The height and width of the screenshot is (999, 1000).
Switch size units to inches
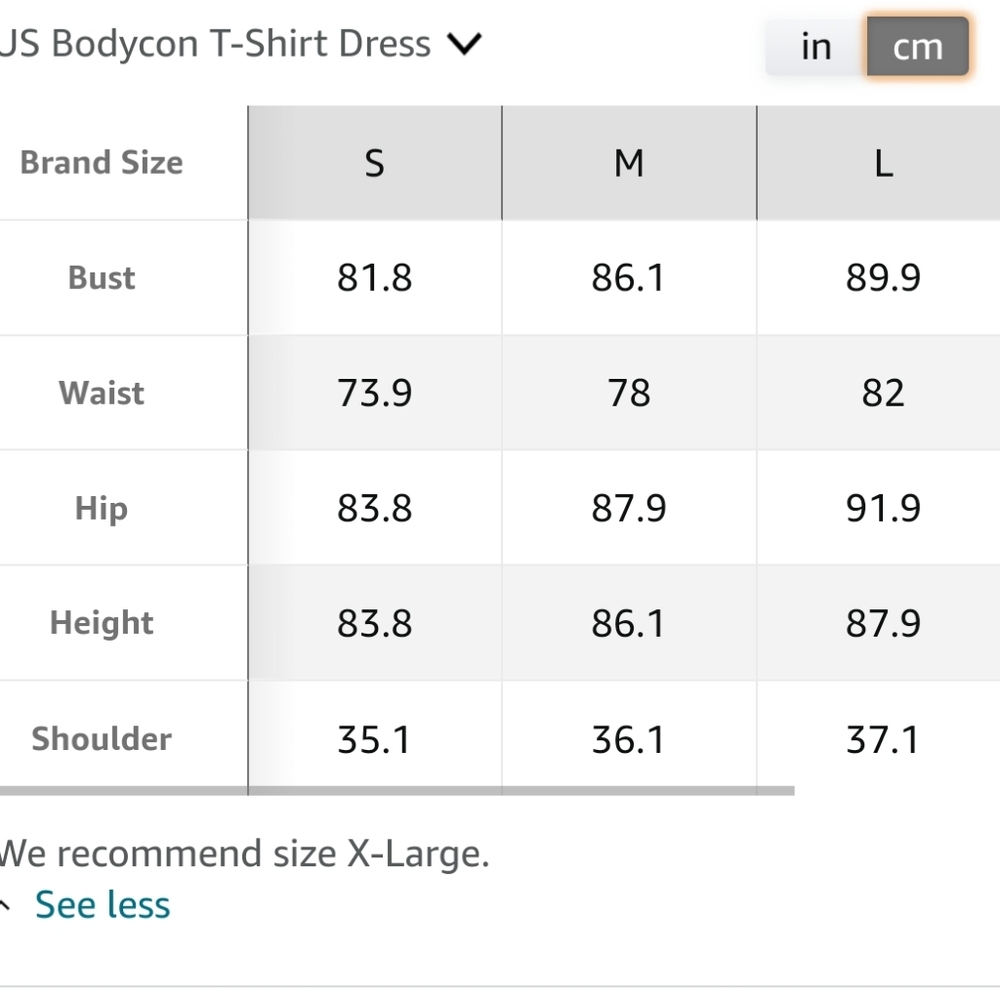[816, 46]
